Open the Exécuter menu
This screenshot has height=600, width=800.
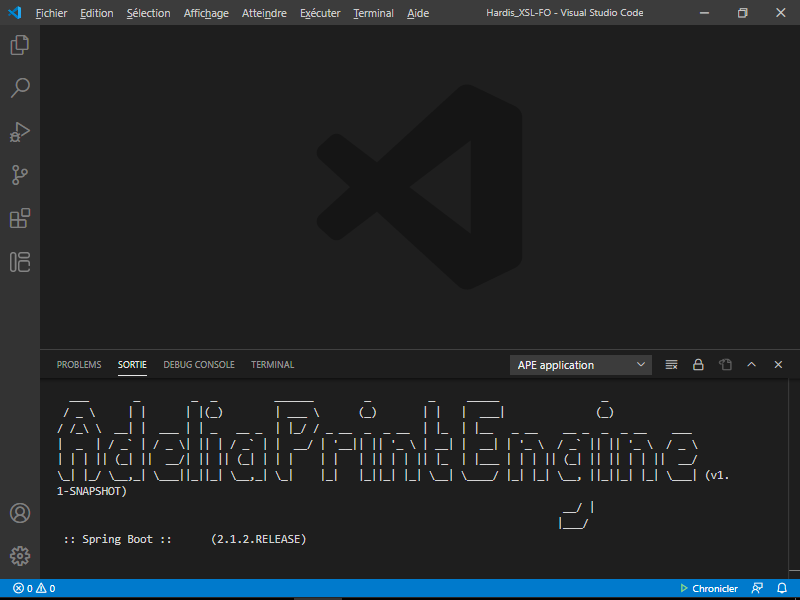pos(320,13)
